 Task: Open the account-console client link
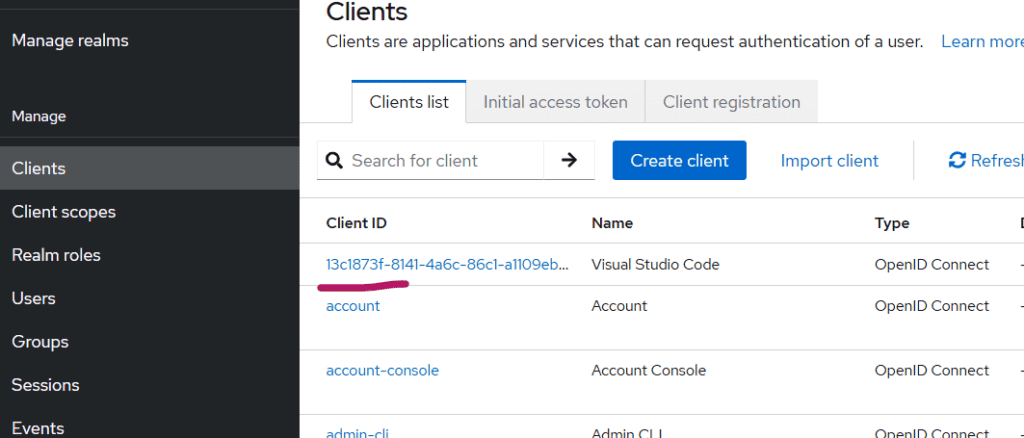pos(382,370)
